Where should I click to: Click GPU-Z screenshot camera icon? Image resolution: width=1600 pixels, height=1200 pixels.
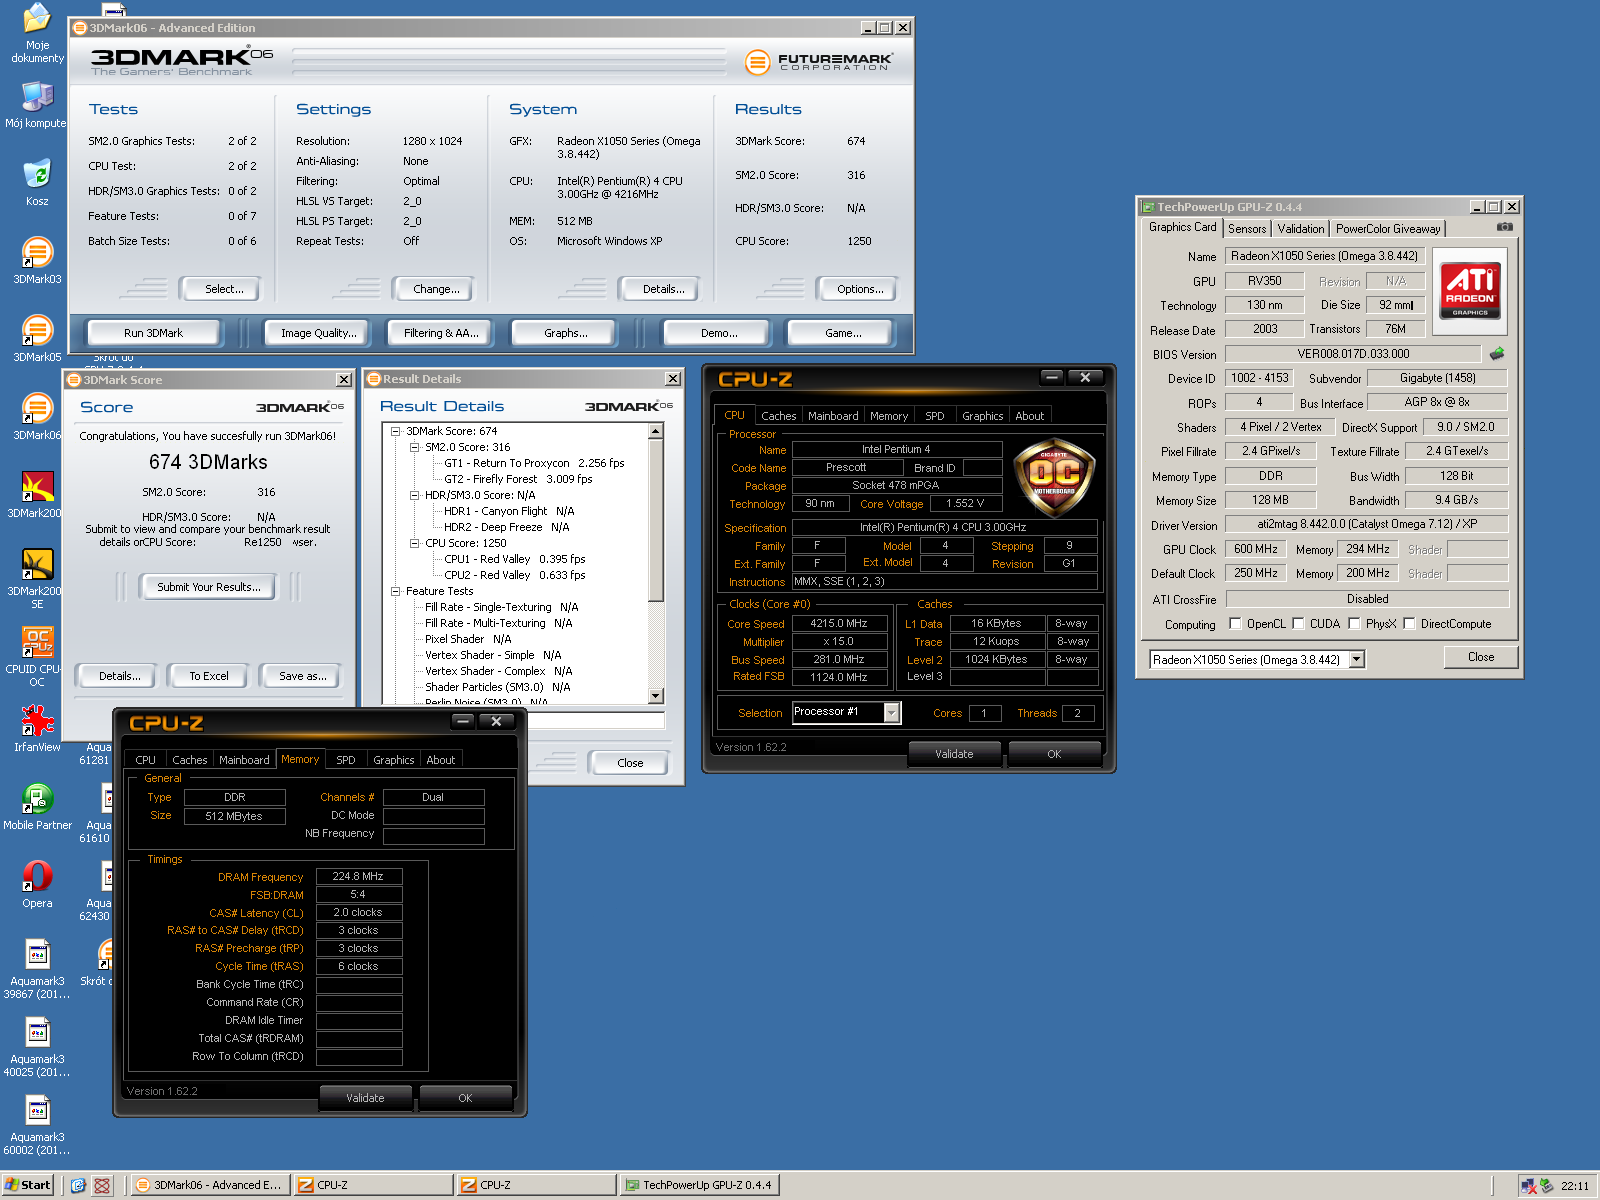coord(1504,227)
